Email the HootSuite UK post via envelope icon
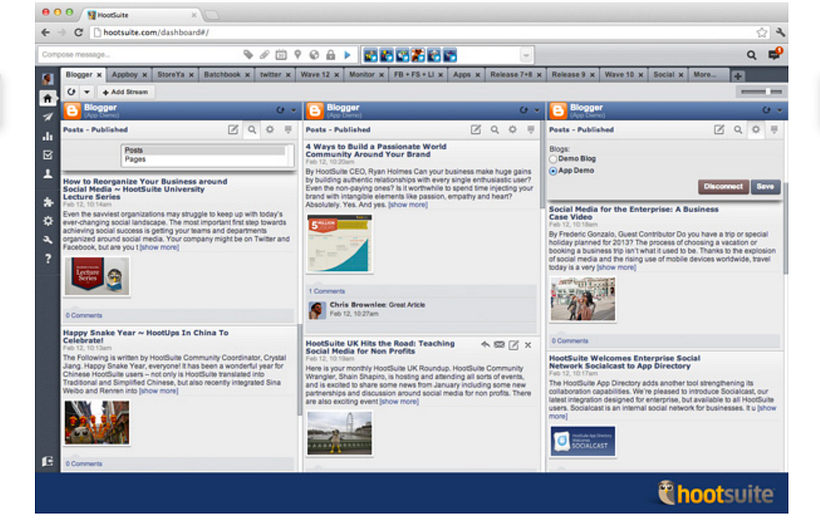Image resolution: width=820 pixels, height=525 pixels. 499,345
